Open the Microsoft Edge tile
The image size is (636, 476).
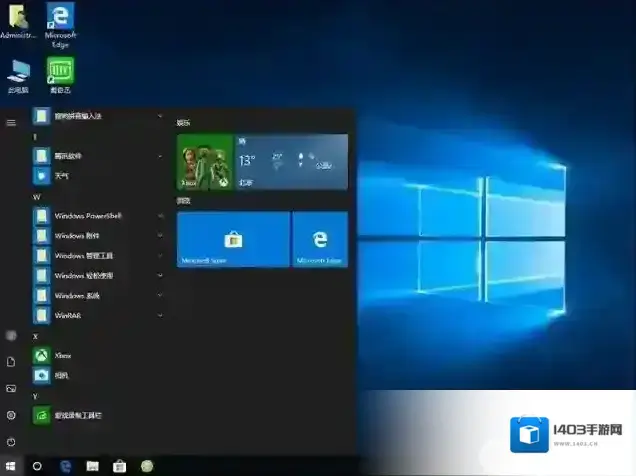click(x=320, y=239)
